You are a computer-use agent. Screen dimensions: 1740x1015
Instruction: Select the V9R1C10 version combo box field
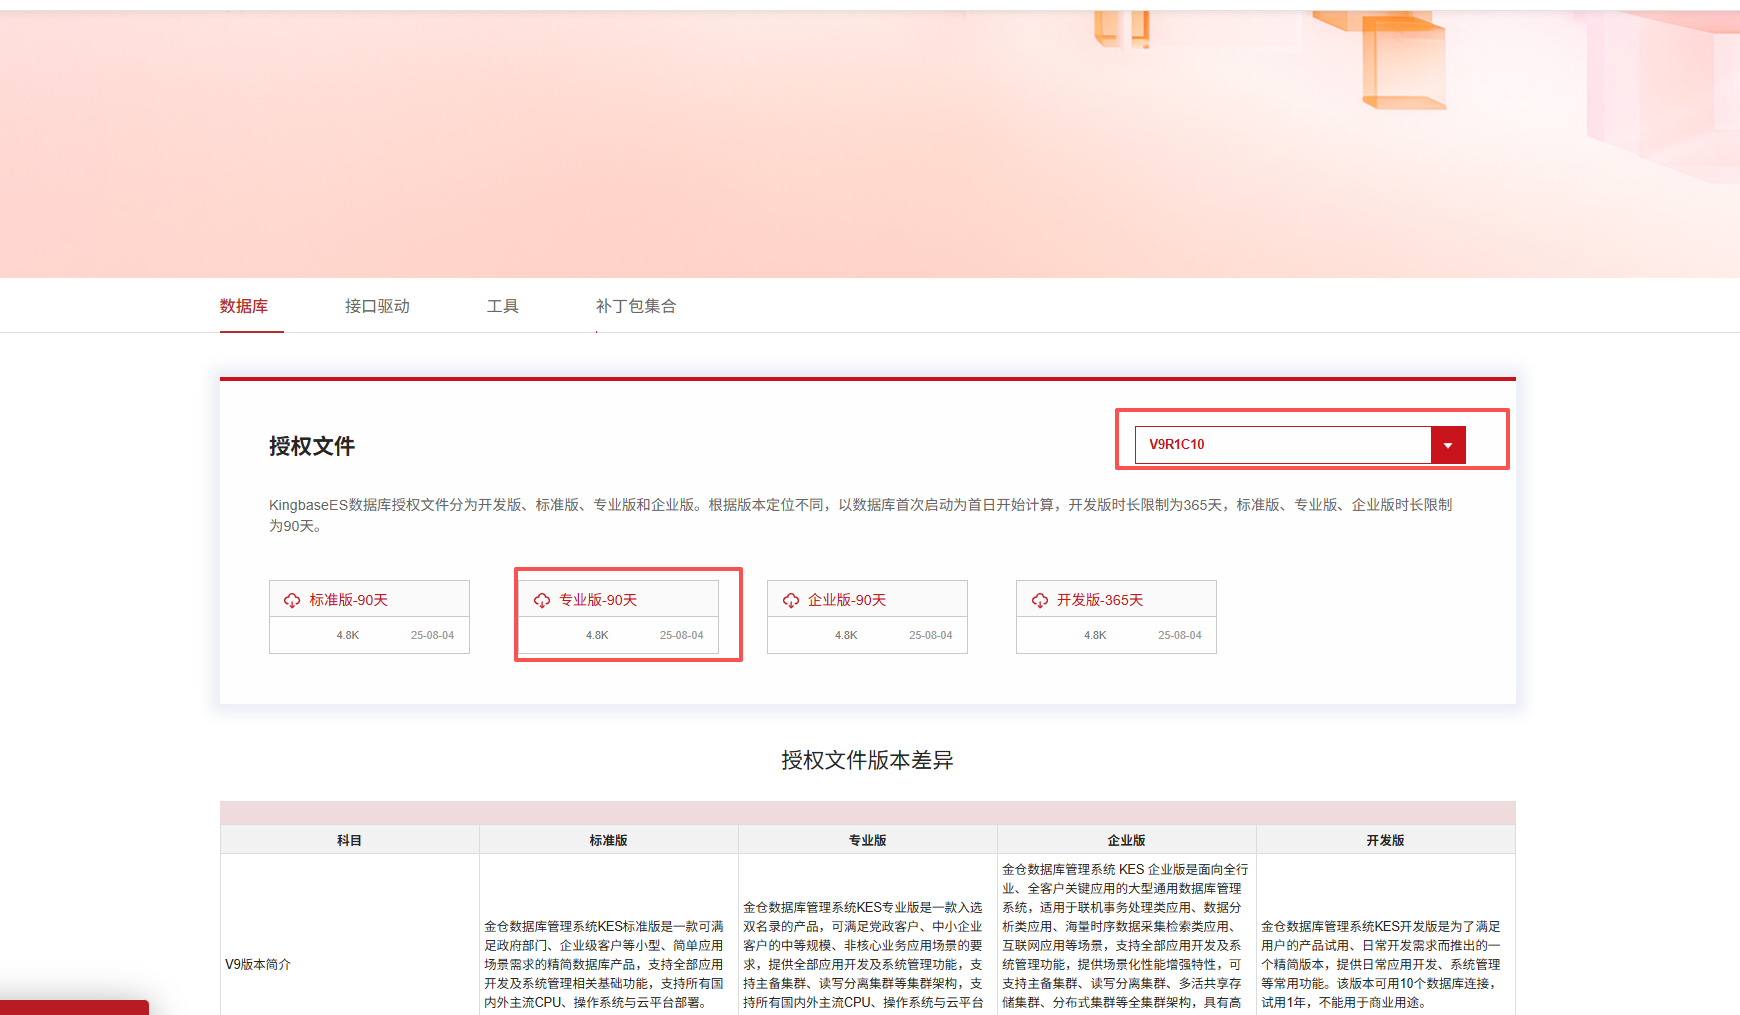(1282, 445)
